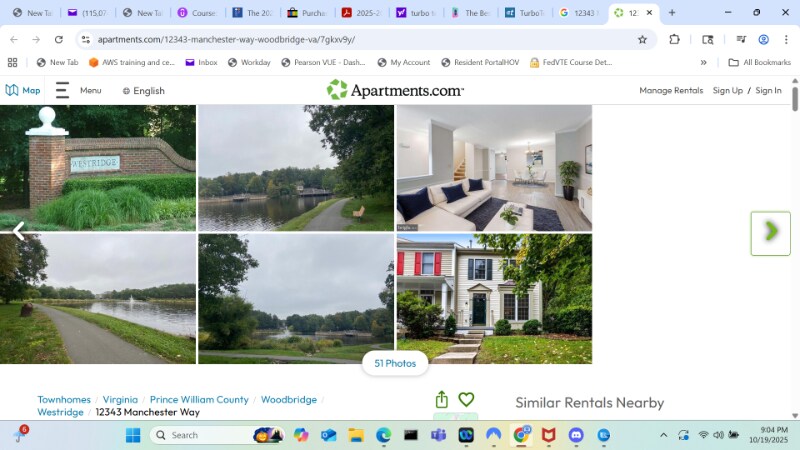The image size is (800, 450).
Task: Open a new browser tab
Action: 671,13
